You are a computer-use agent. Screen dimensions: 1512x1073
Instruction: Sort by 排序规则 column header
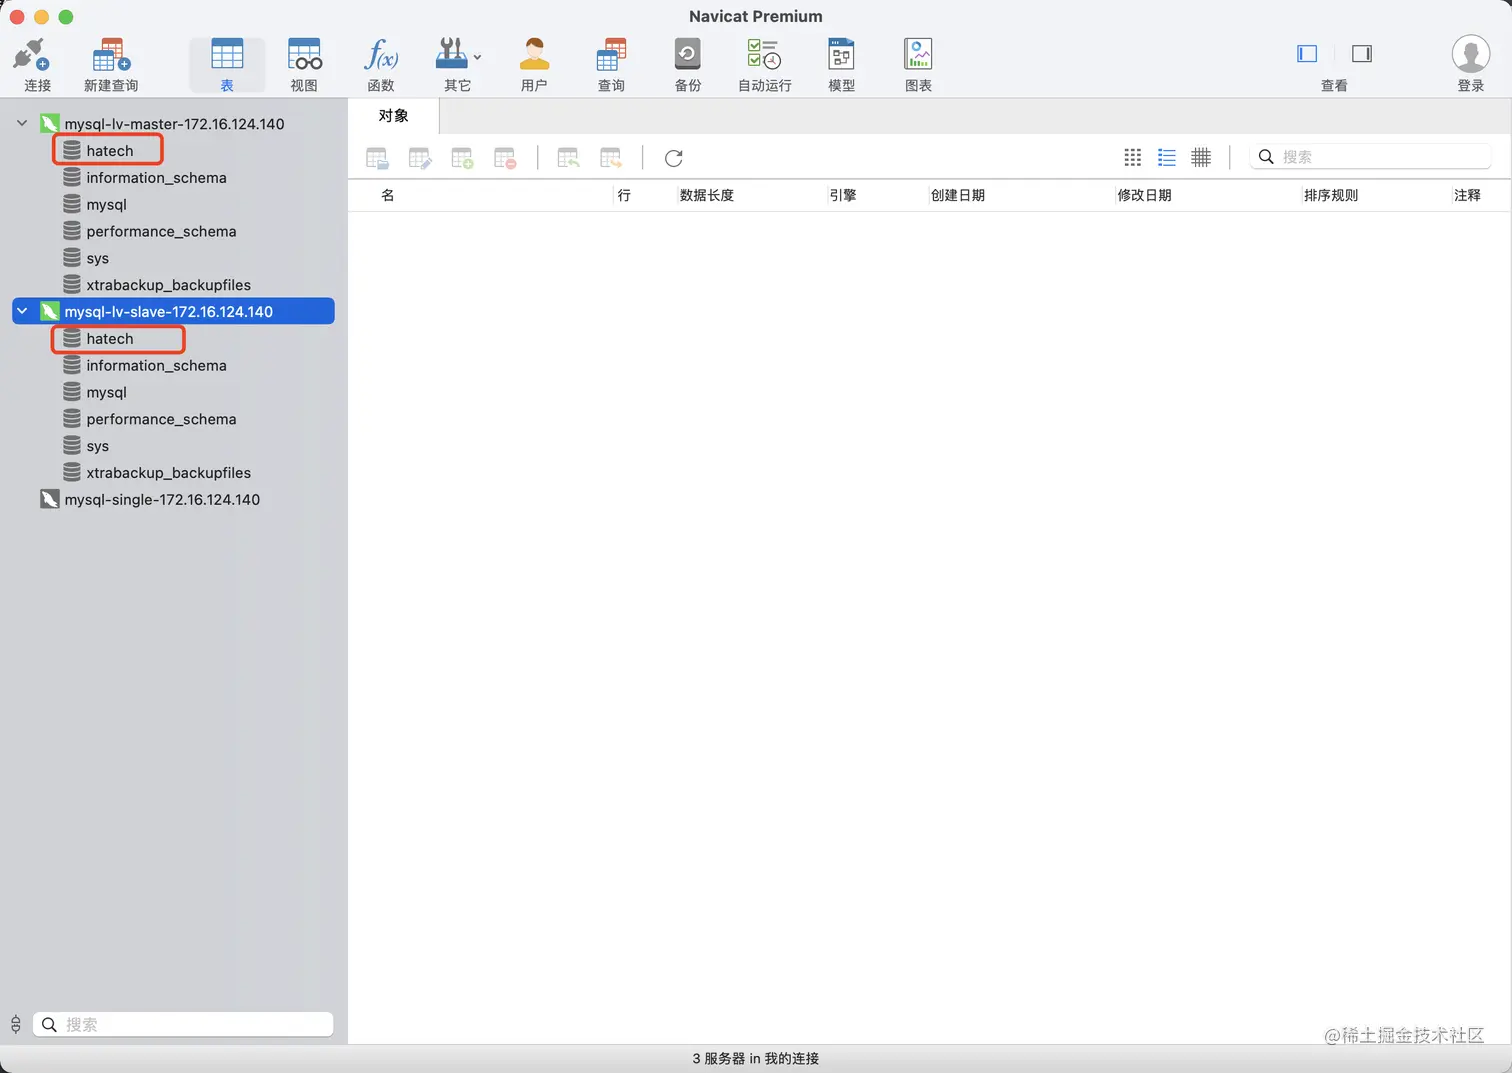(x=1331, y=195)
